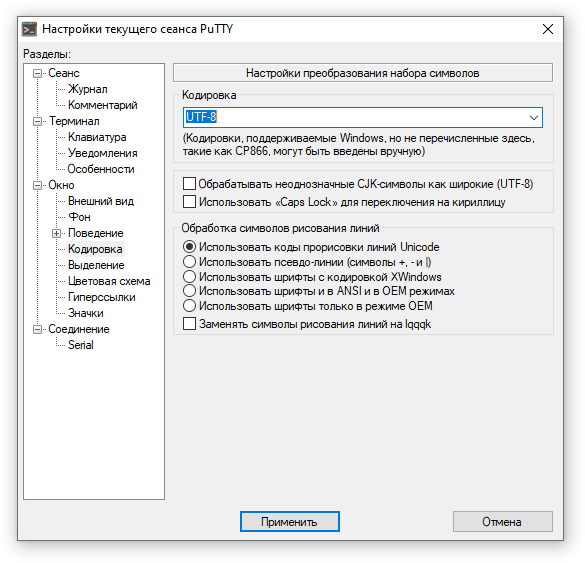Image resolution: width=585 pixels, height=563 pixels.
Task: Click the PuTTY terminal icon in title bar
Action: pyautogui.click(x=29, y=29)
